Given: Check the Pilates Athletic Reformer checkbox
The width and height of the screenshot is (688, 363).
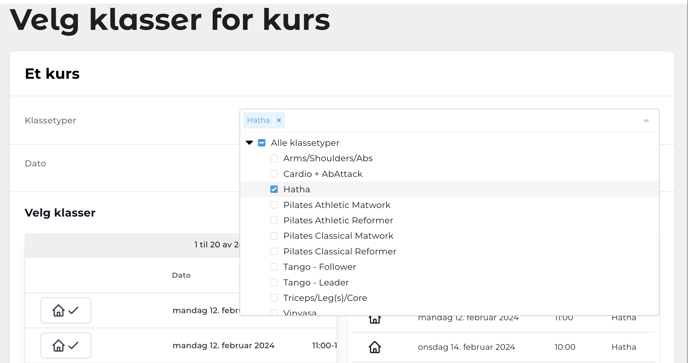Looking at the screenshot, I should click(274, 220).
